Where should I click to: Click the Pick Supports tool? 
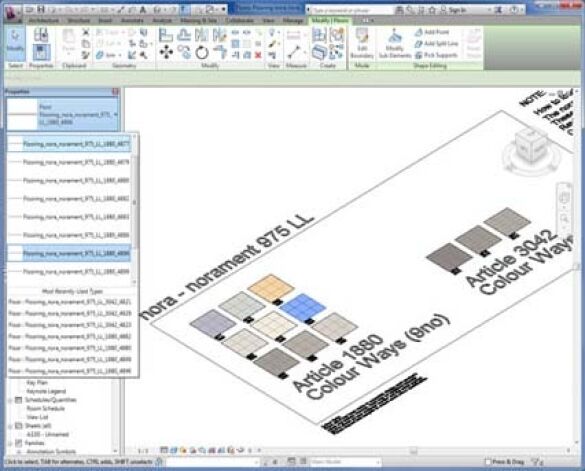(436, 55)
